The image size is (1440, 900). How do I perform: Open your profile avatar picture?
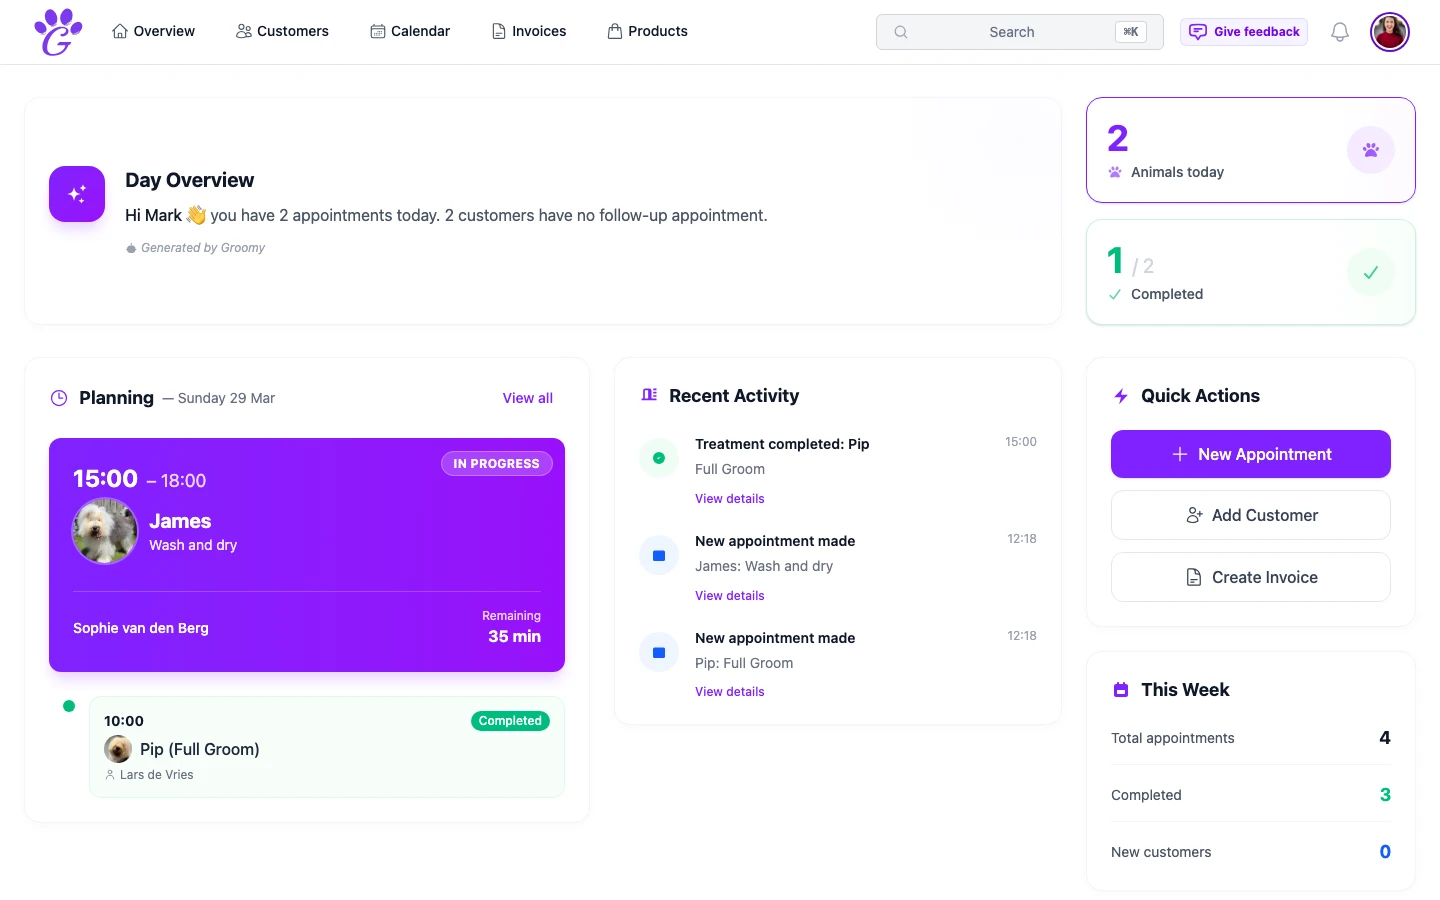click(1390, 31)
